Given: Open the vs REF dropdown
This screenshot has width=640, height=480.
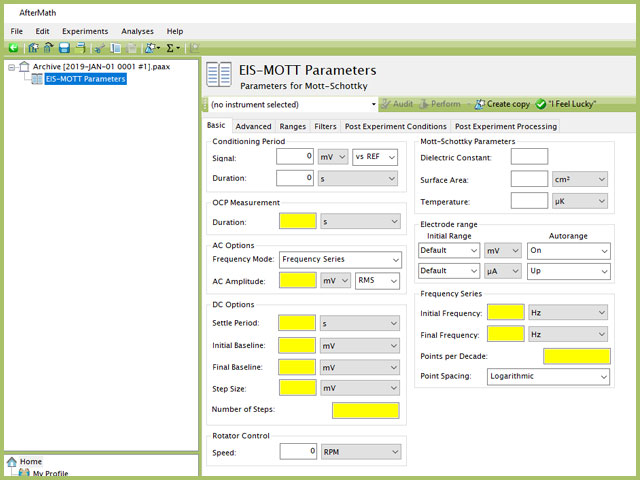Looking at the screenshot, I should click(x=375, y=157).
